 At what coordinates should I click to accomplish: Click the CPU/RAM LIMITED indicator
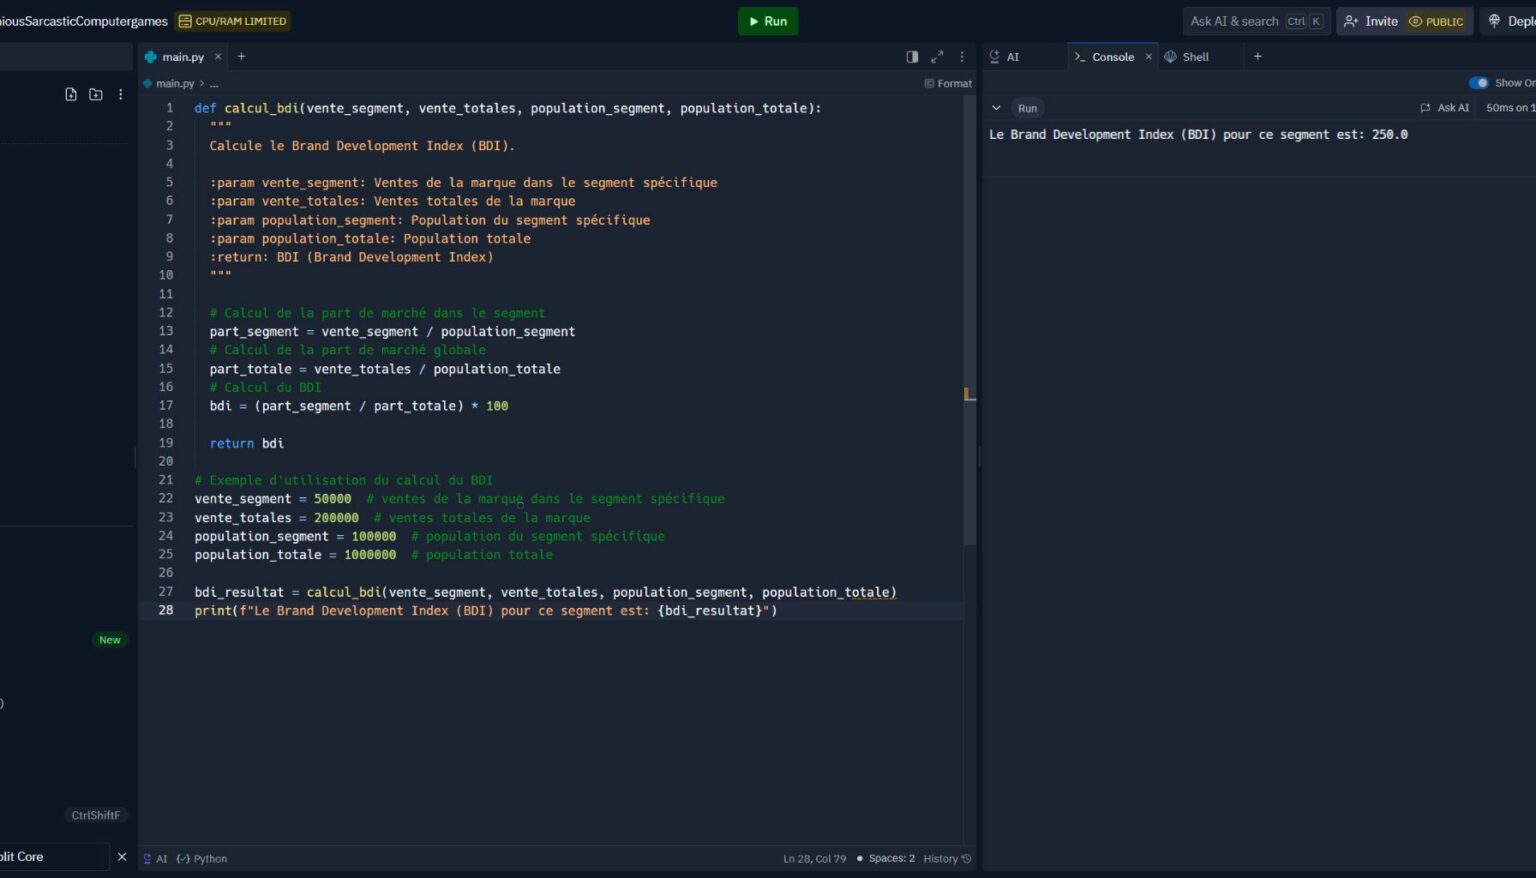232,20
